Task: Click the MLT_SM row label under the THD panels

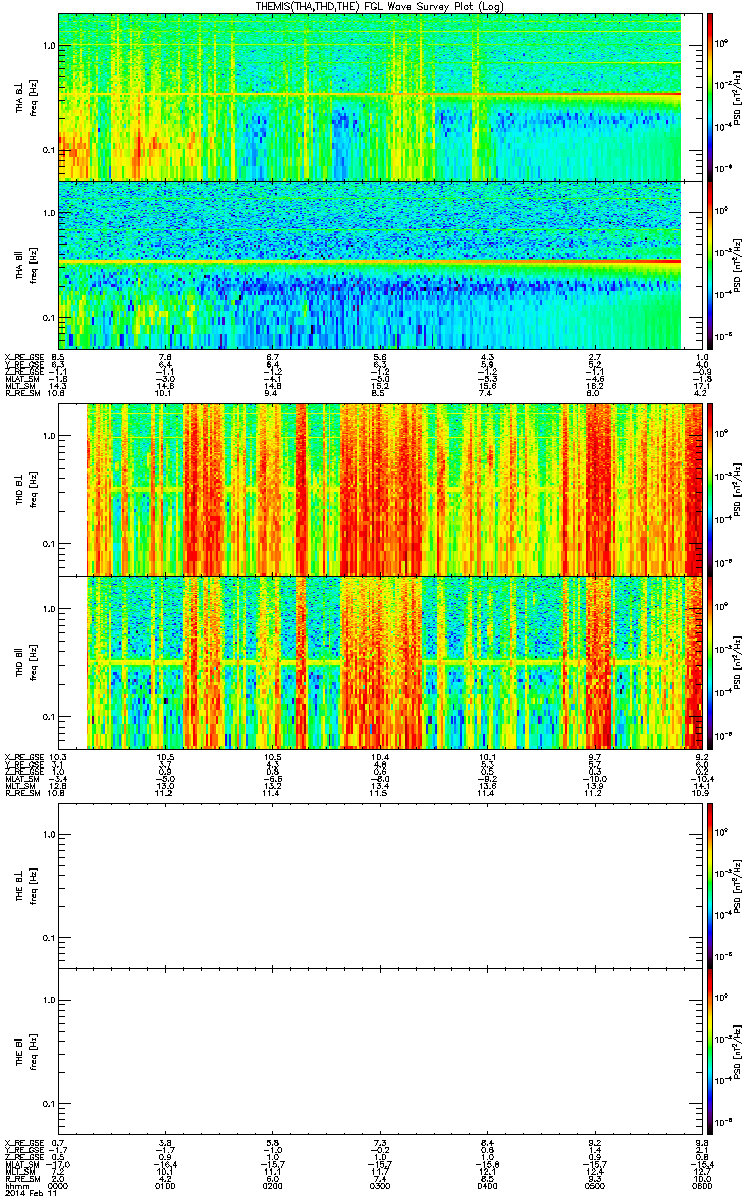Action: pyautogui.click(x=20, y=787)
